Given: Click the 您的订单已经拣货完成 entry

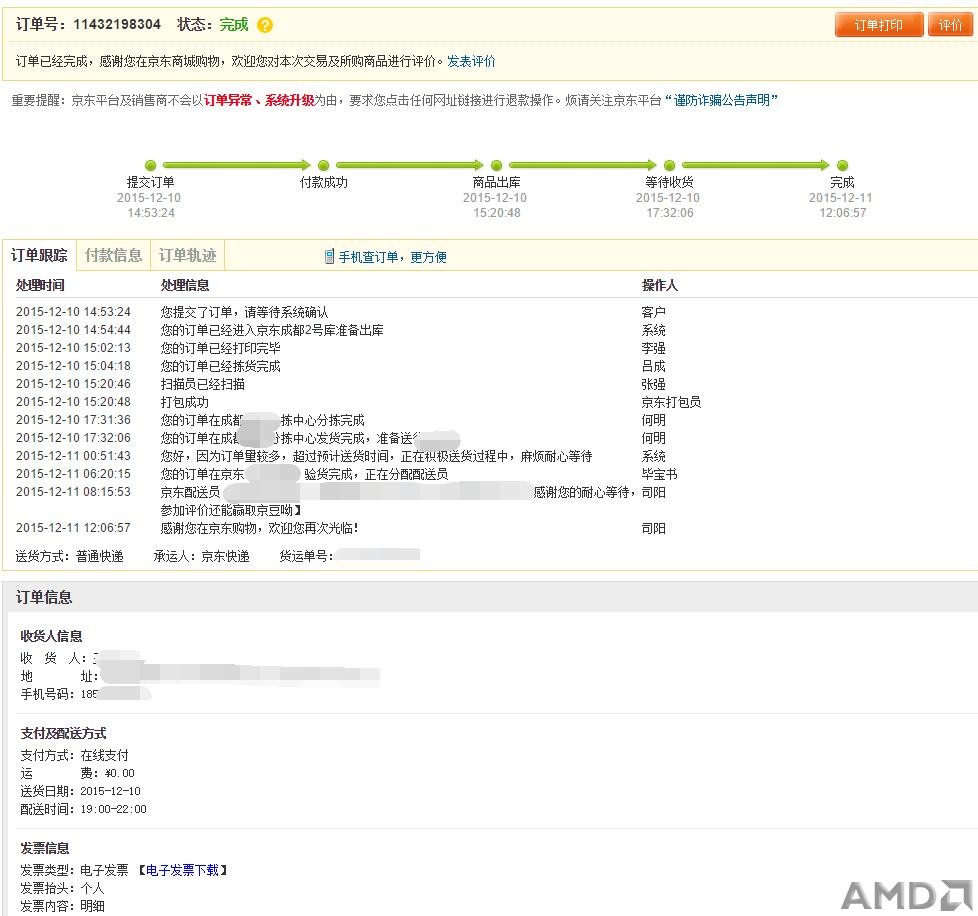Looking at the screenshot, I should pyautogui.click(x=220, y=366).
